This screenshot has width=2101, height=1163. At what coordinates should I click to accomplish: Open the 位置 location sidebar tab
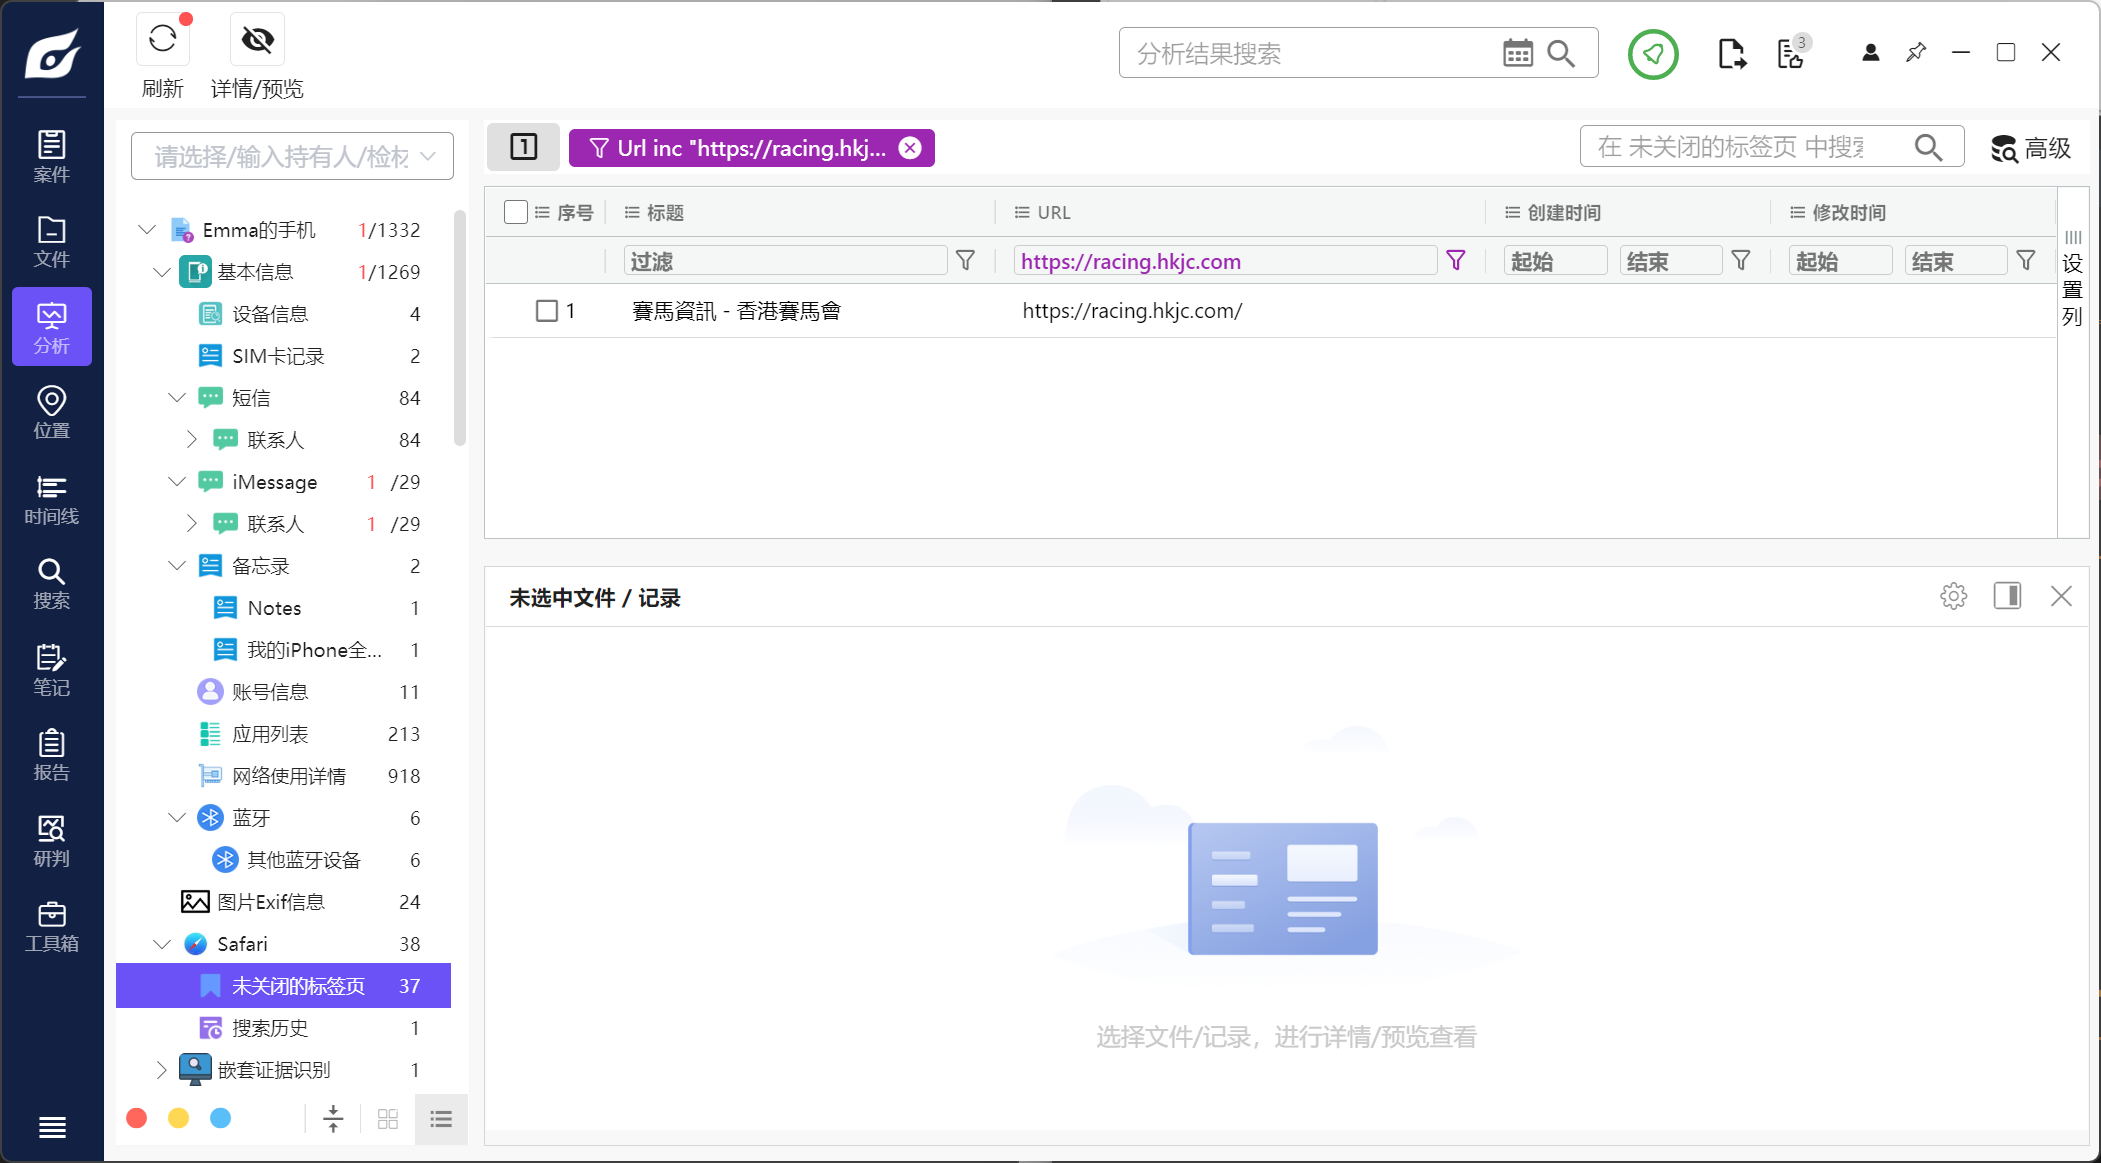pos(51,413)
